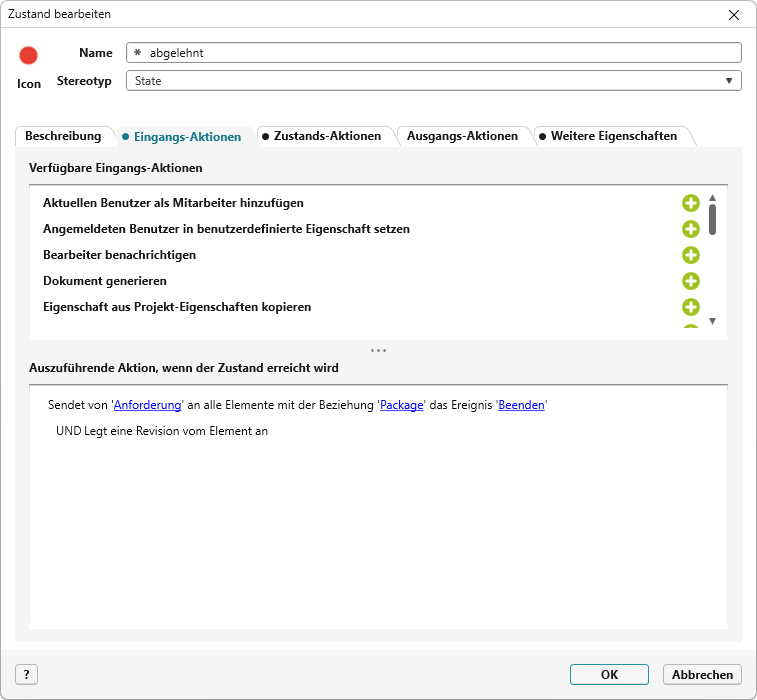Add 'Angemeldeten Benutzer in benutzerdefinierte Eigenschaft setzen' action
The width and height of the screenshot is (757, 700).
coord(690,229)
